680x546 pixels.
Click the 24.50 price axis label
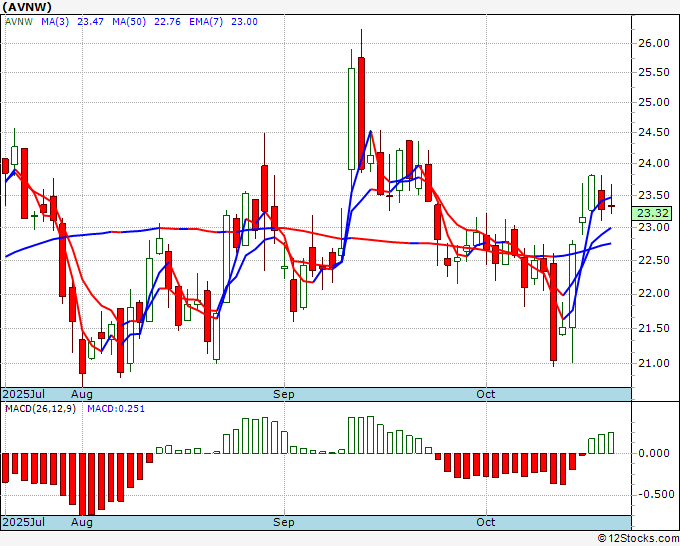[x=654, y=132]
